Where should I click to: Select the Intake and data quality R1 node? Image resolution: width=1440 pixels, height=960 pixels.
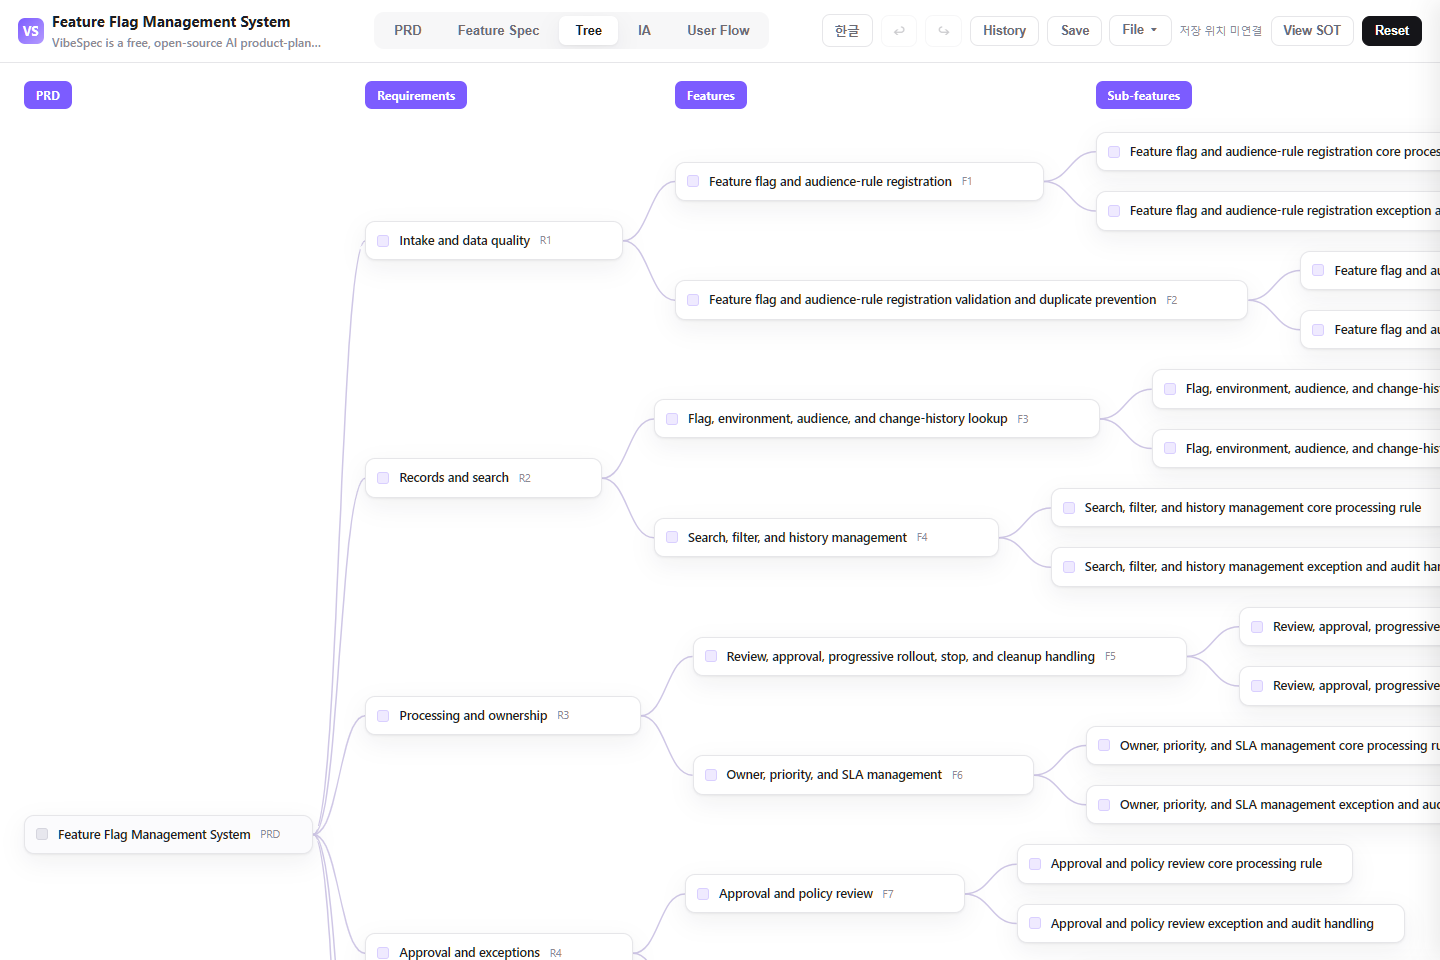pyautogui.click(x=494, y=241)
